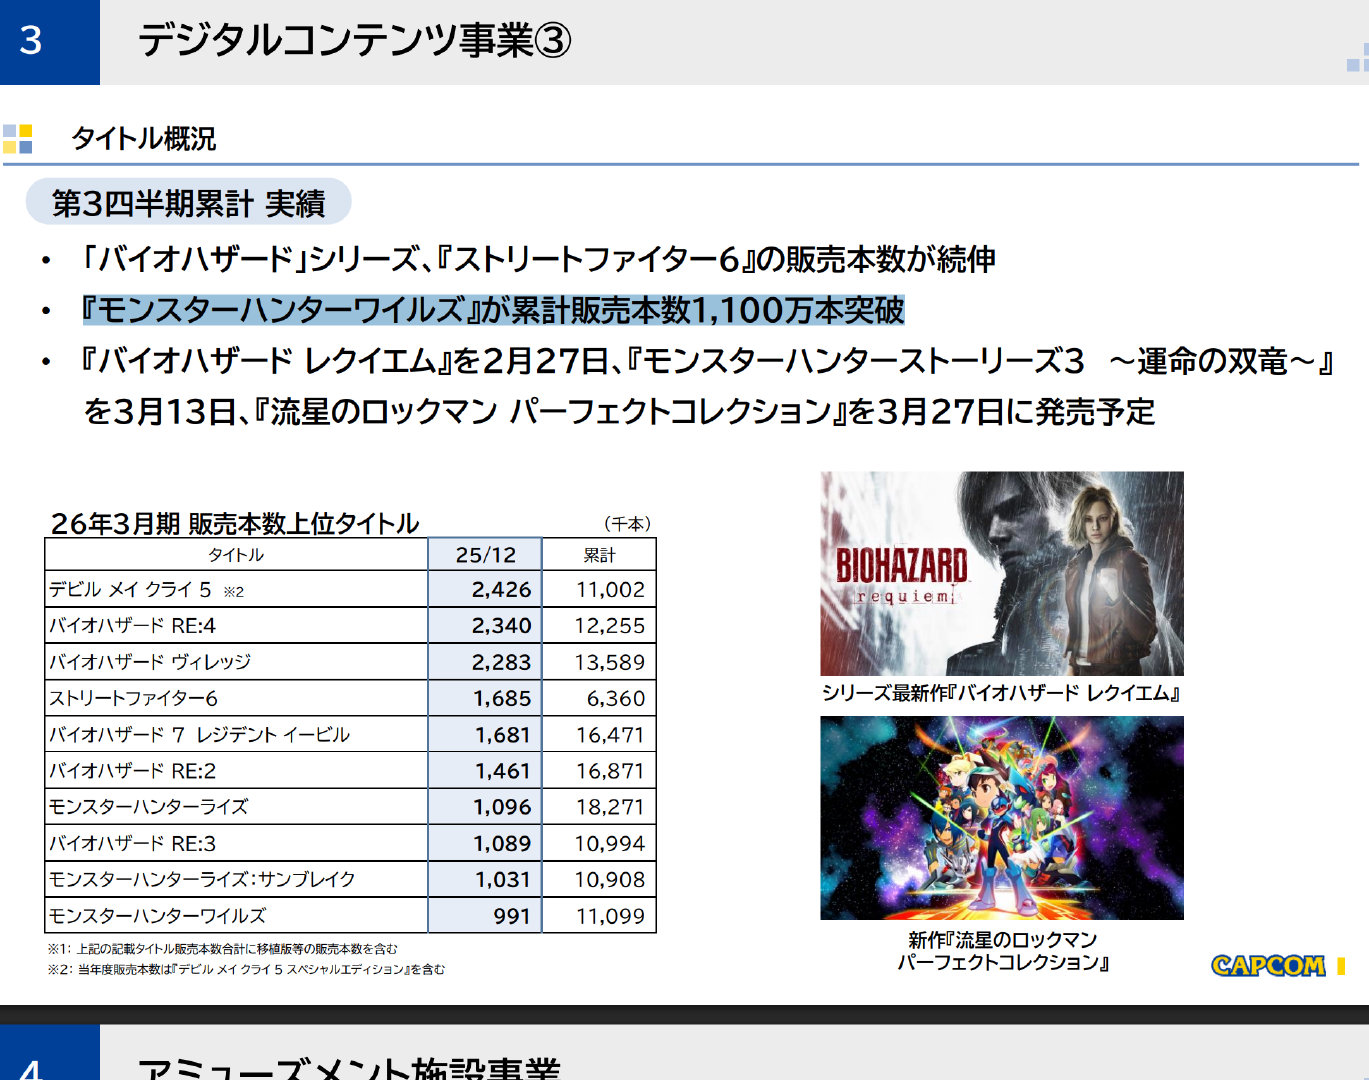
Task: Click the value 1,089
Action: (x=503, y=843)
